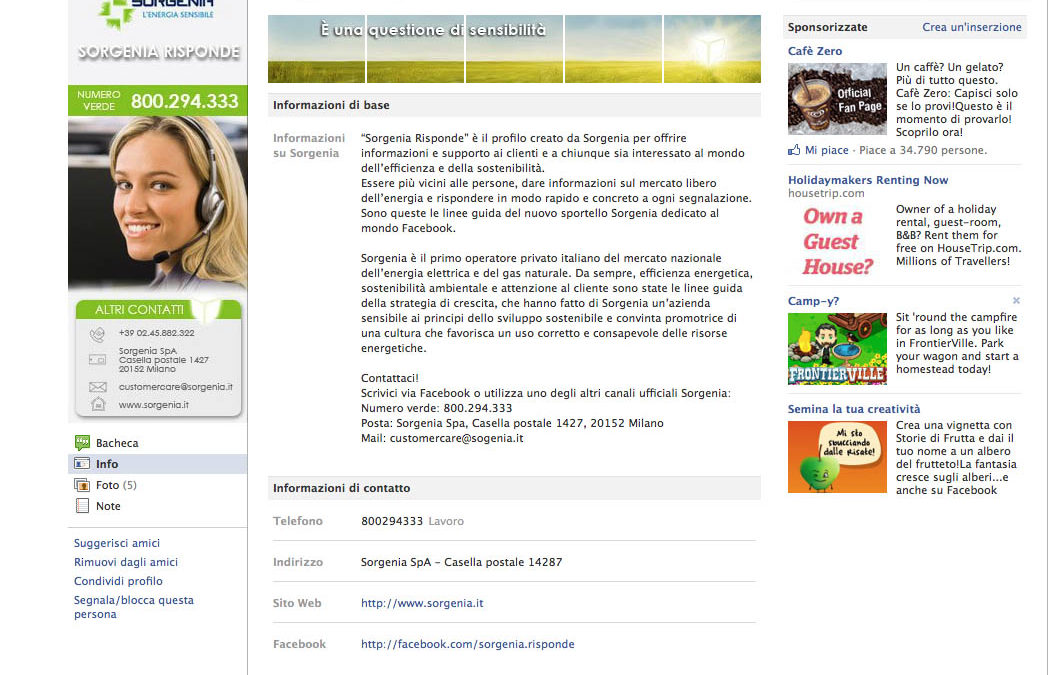Click the green apple cartoon ad thumbnail

tap(837, 457)
